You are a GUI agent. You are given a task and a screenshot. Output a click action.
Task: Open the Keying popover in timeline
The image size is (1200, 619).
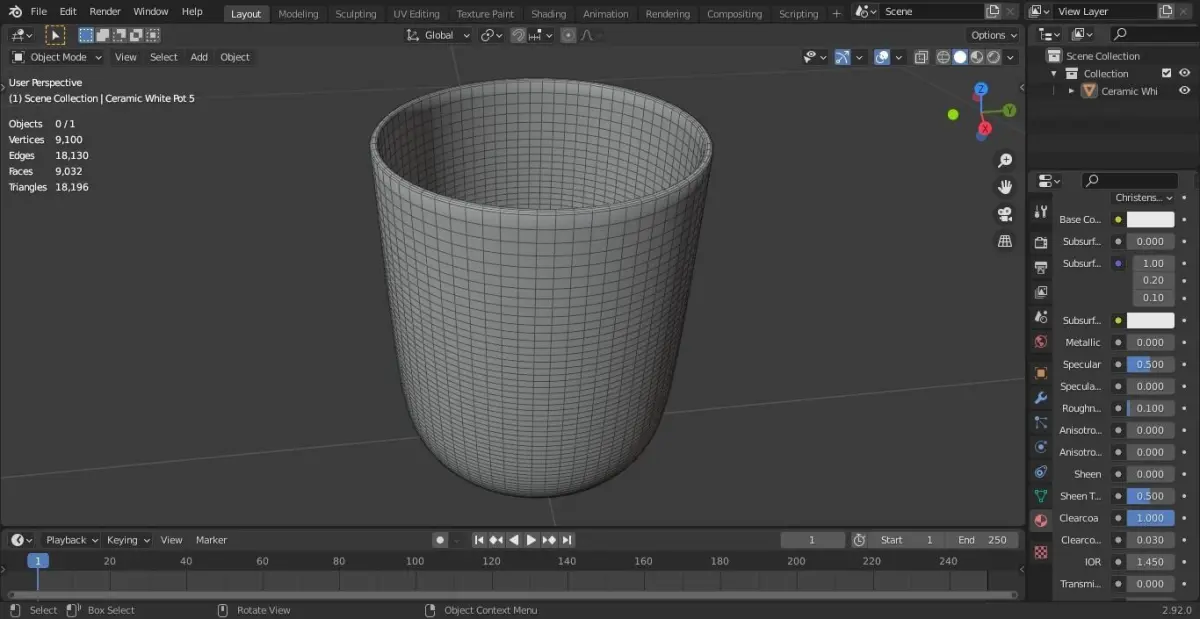(x=128, y=540)
